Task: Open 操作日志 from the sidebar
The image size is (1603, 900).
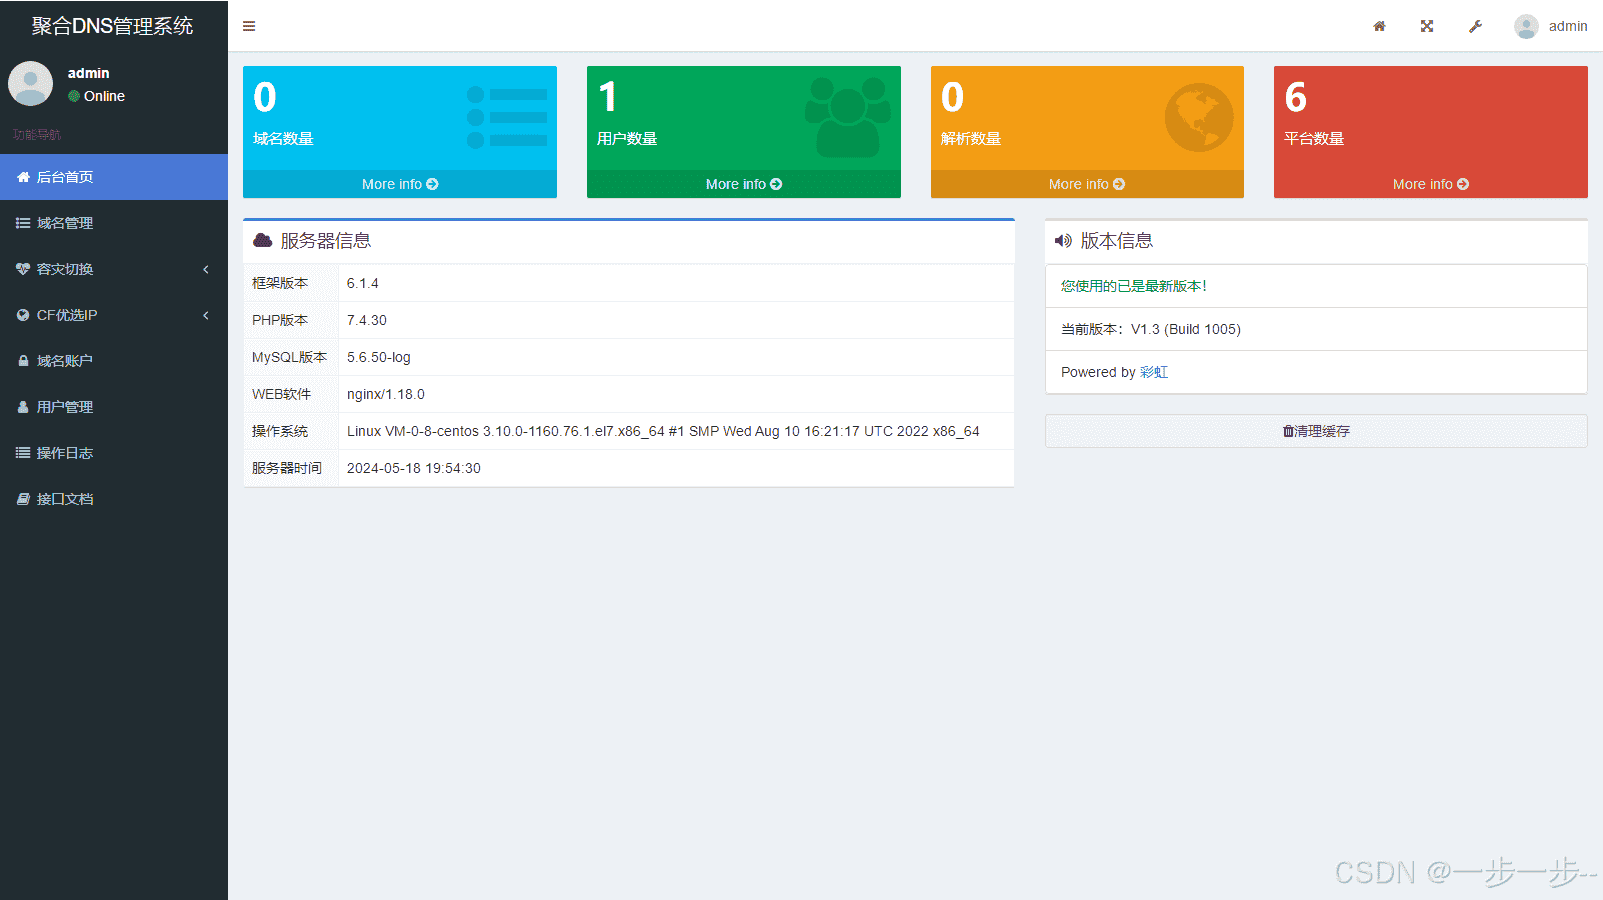Action: tap(60, 452)
